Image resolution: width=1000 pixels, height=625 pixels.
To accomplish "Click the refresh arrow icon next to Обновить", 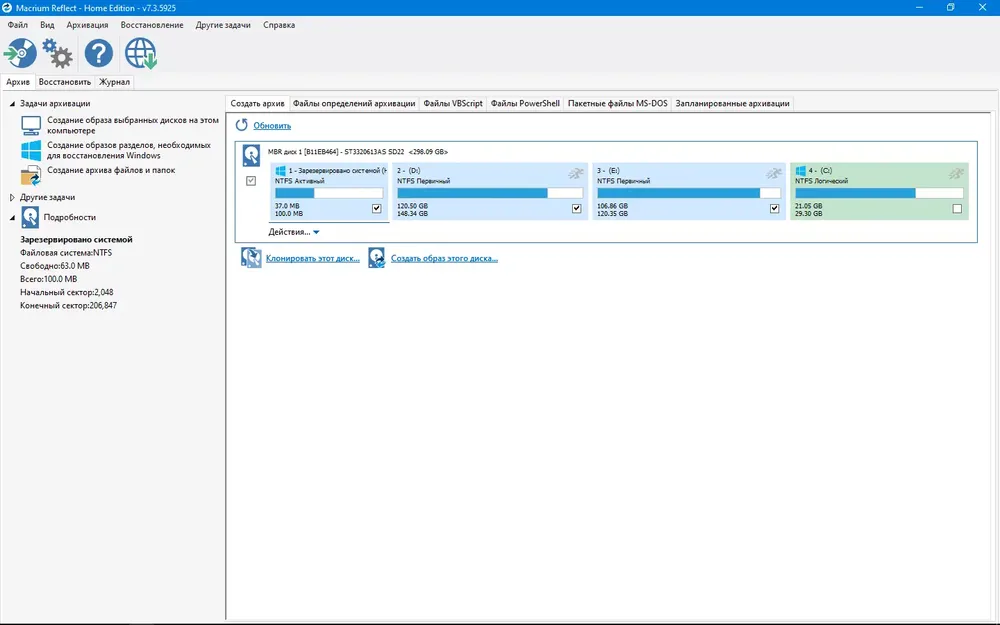I will tap(241, 125).
